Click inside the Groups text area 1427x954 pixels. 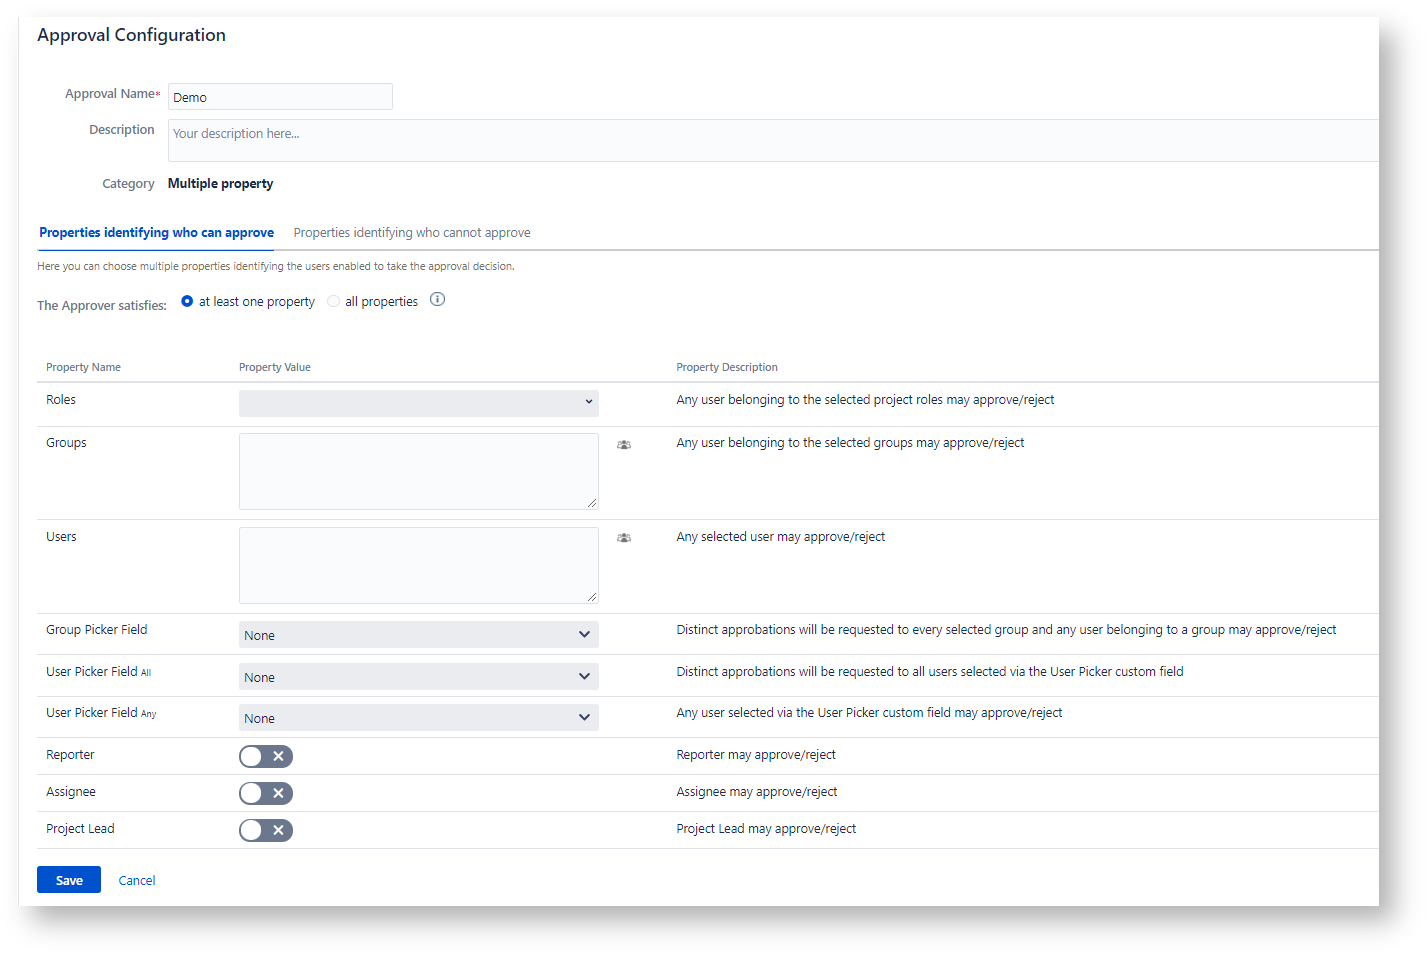(418, 471)
